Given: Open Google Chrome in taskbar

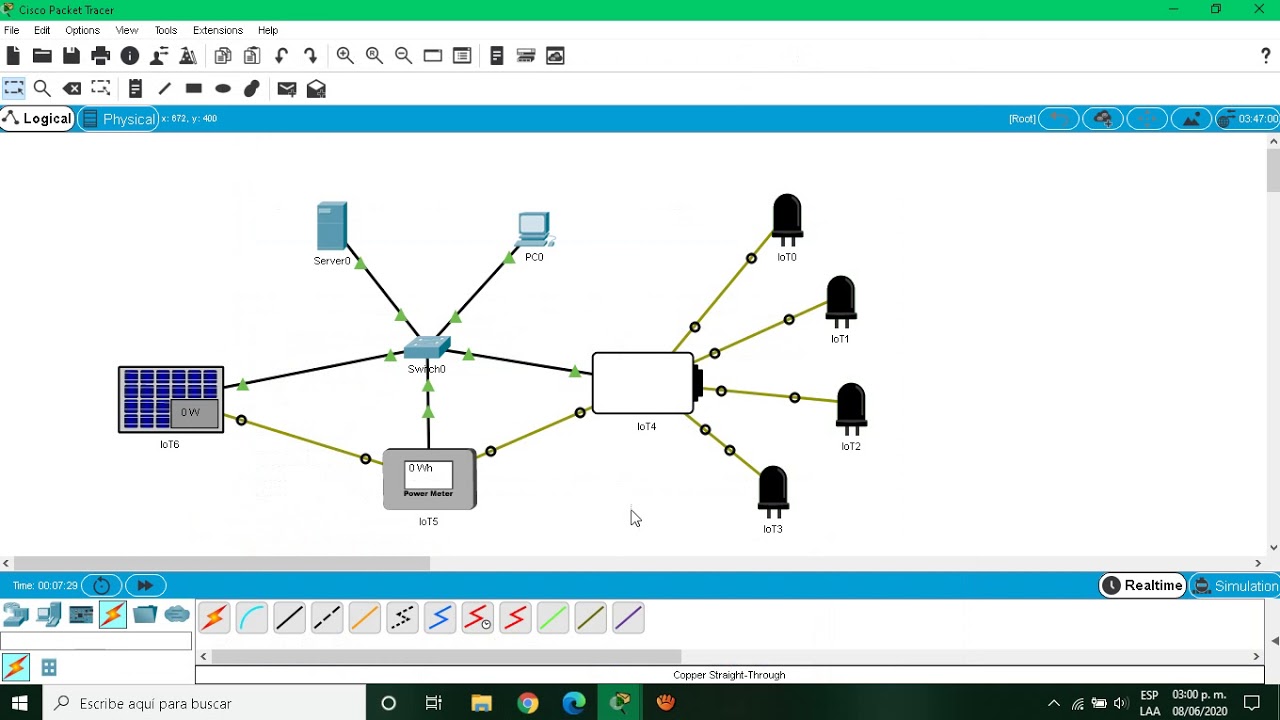Looking at the screenshot, I should click(x=527, y=703).
